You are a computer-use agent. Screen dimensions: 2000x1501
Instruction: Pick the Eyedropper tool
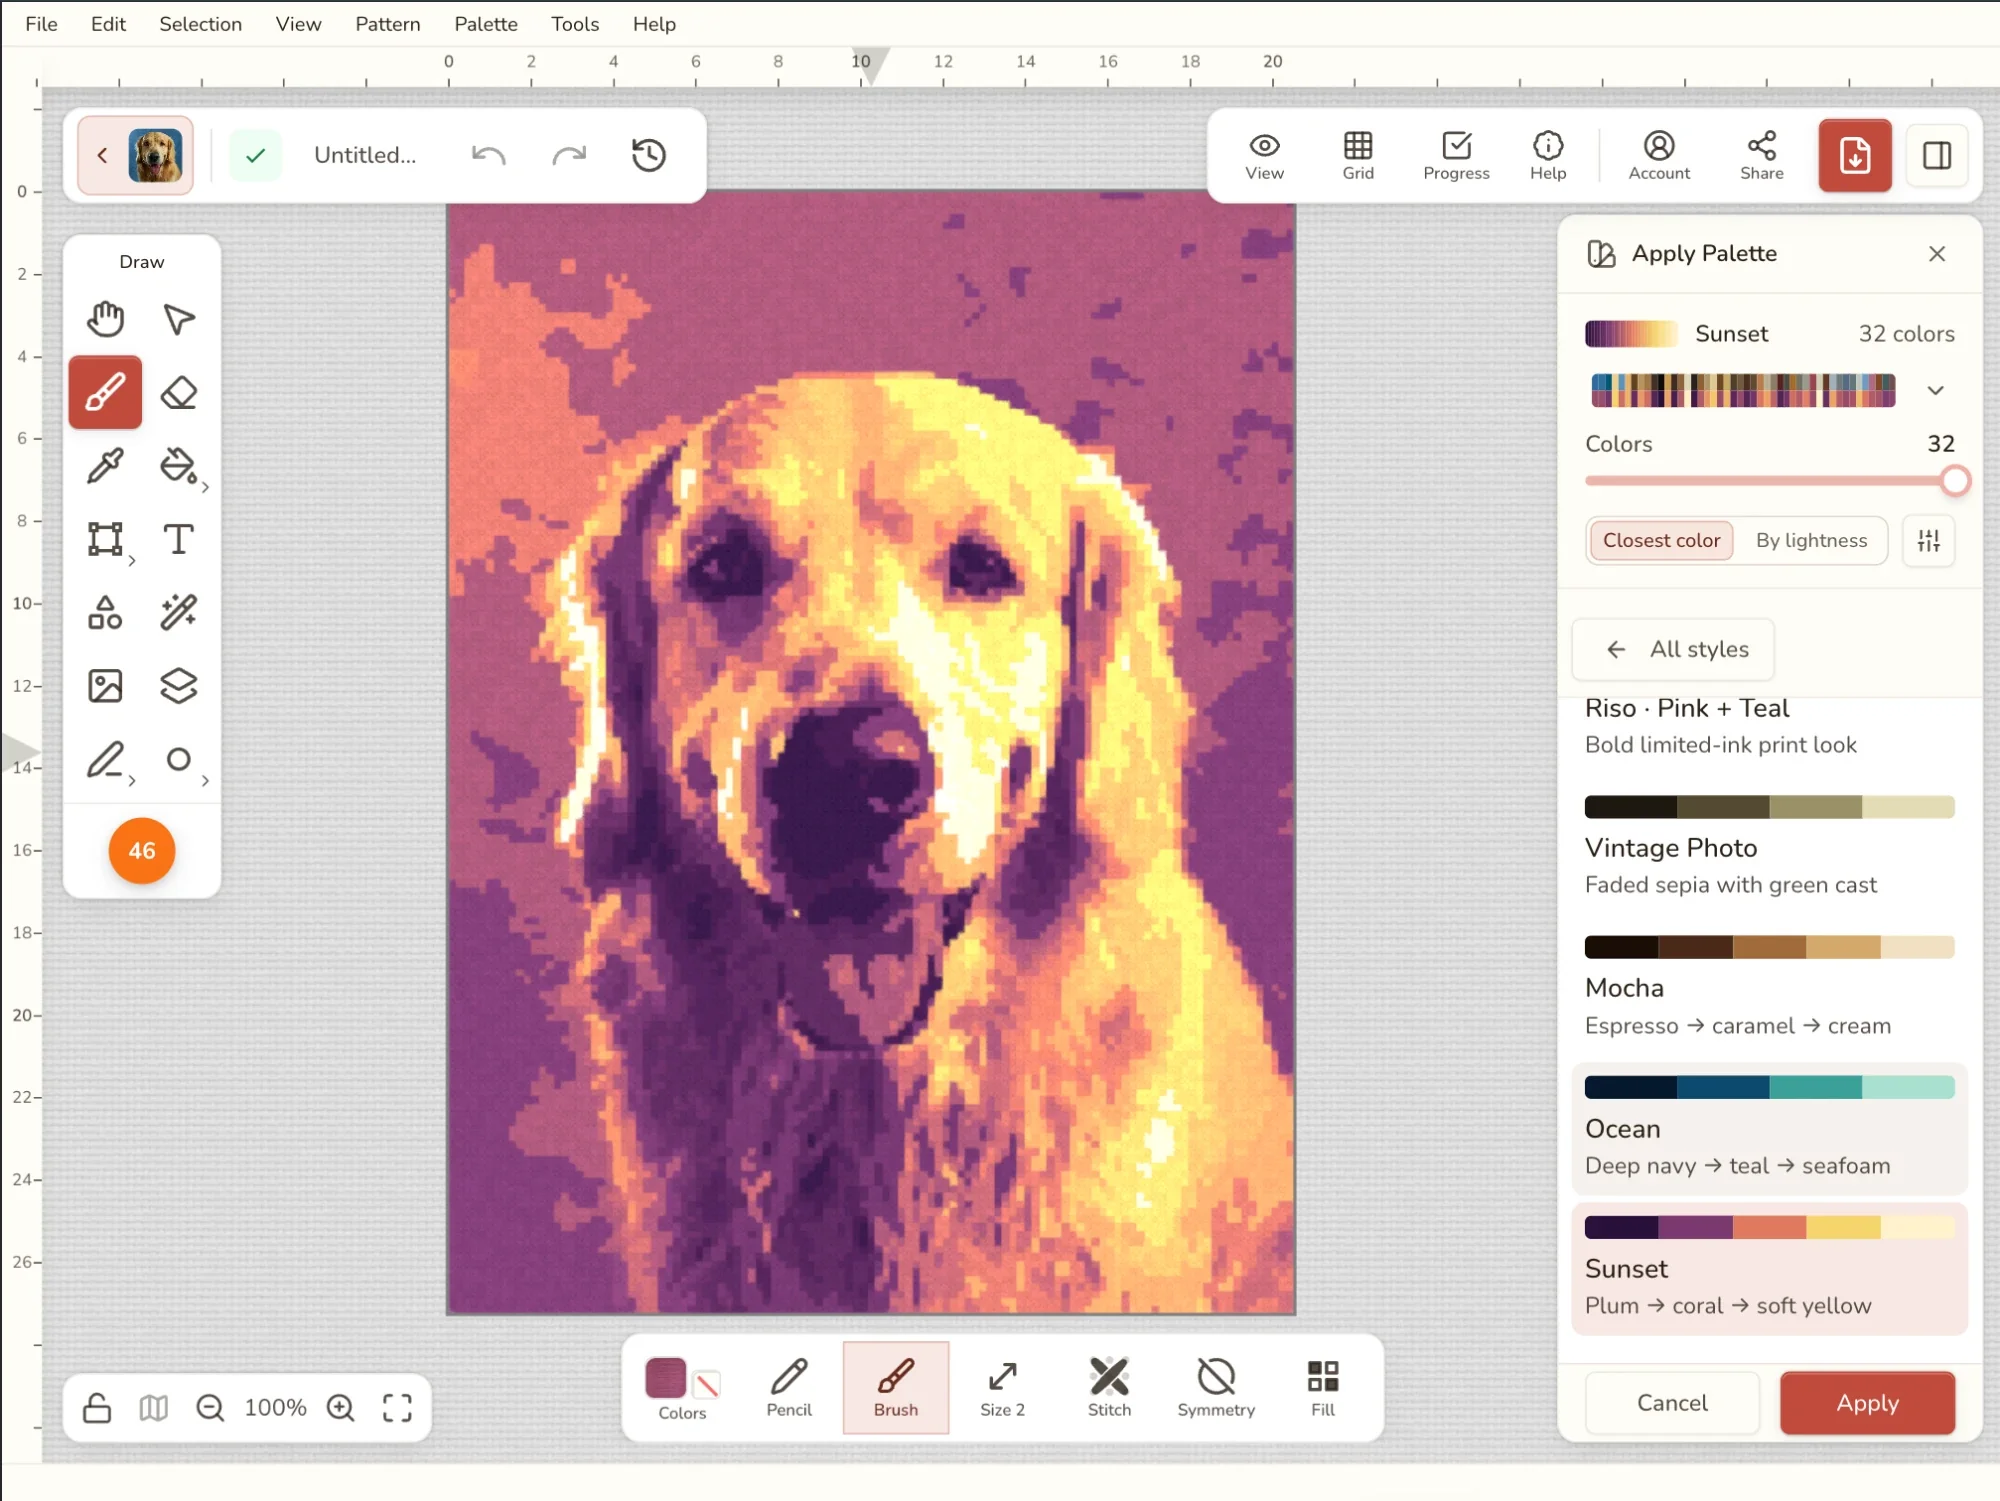105,466
